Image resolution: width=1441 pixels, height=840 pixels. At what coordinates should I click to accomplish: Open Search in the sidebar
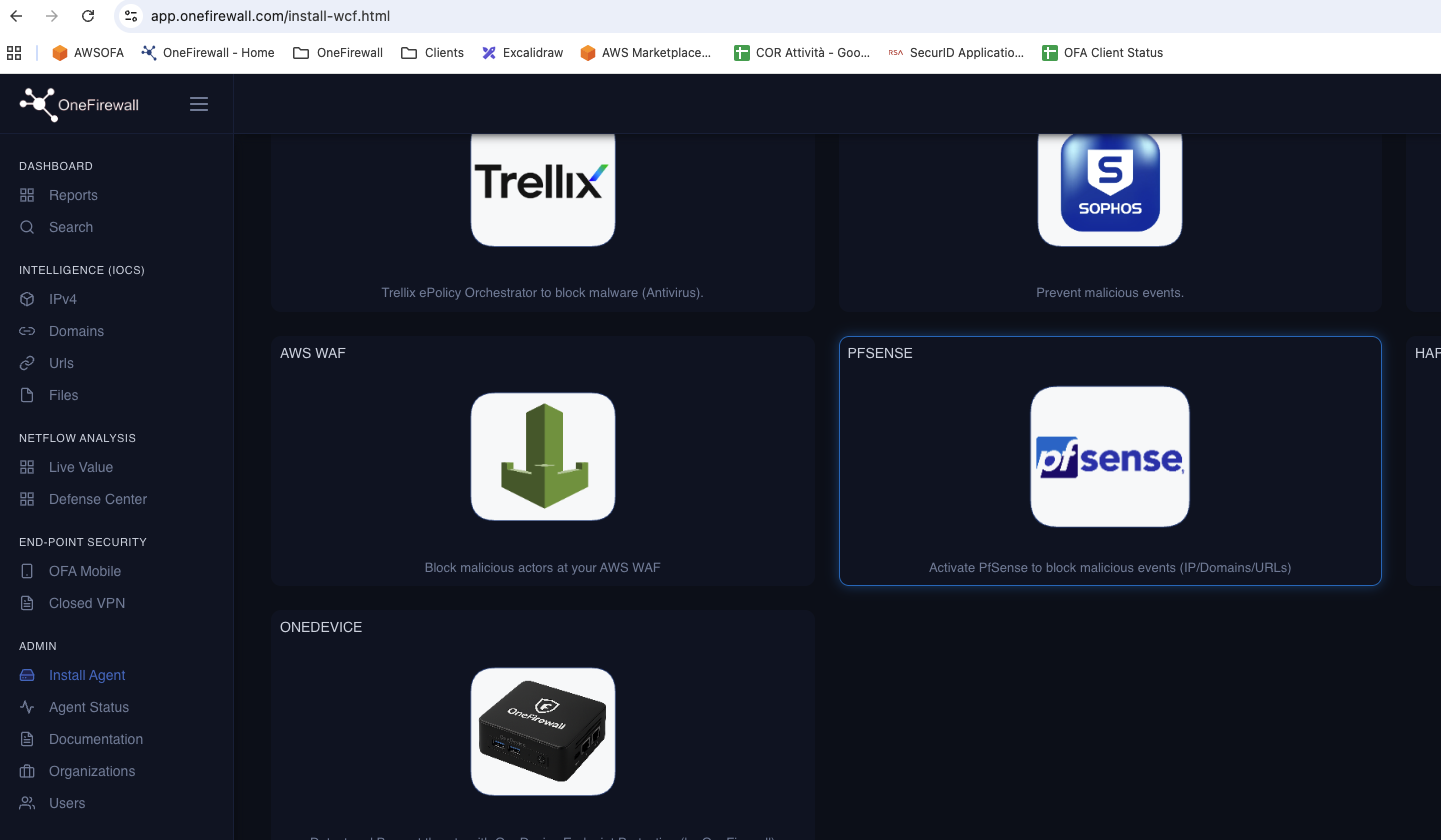(x=71, y=227)
